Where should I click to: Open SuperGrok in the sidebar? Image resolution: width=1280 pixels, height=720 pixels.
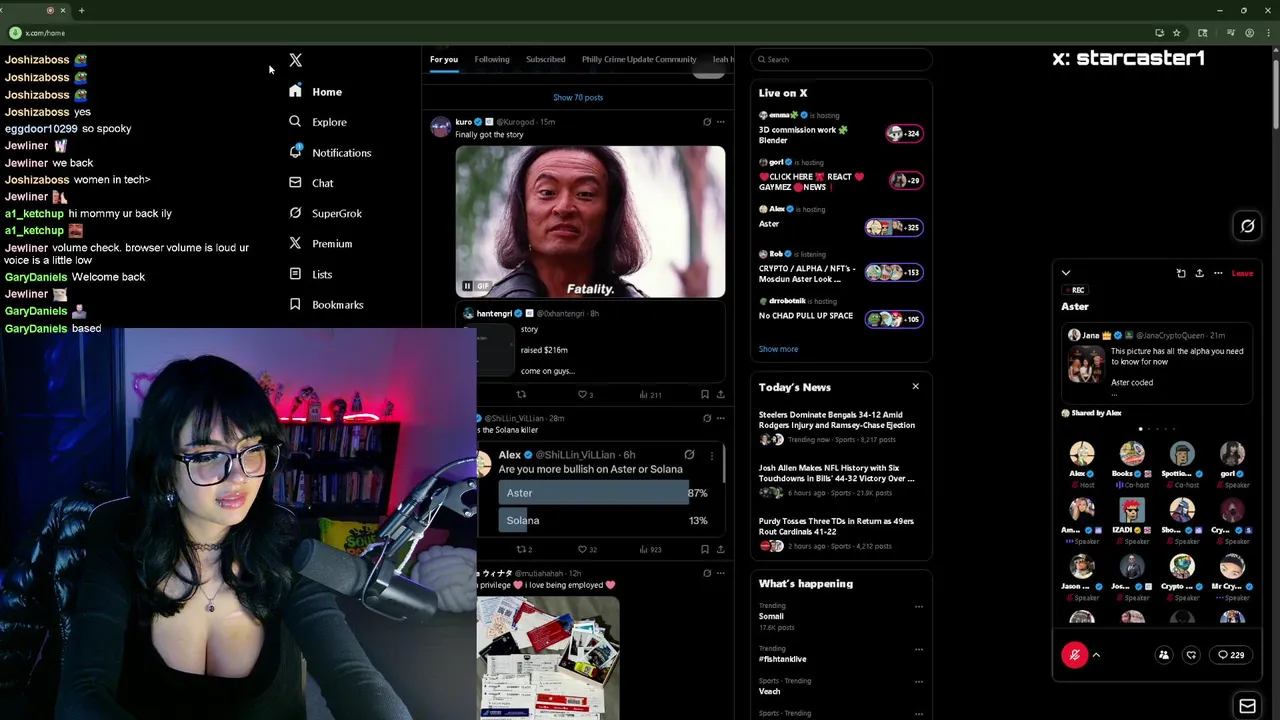point(326,213)
